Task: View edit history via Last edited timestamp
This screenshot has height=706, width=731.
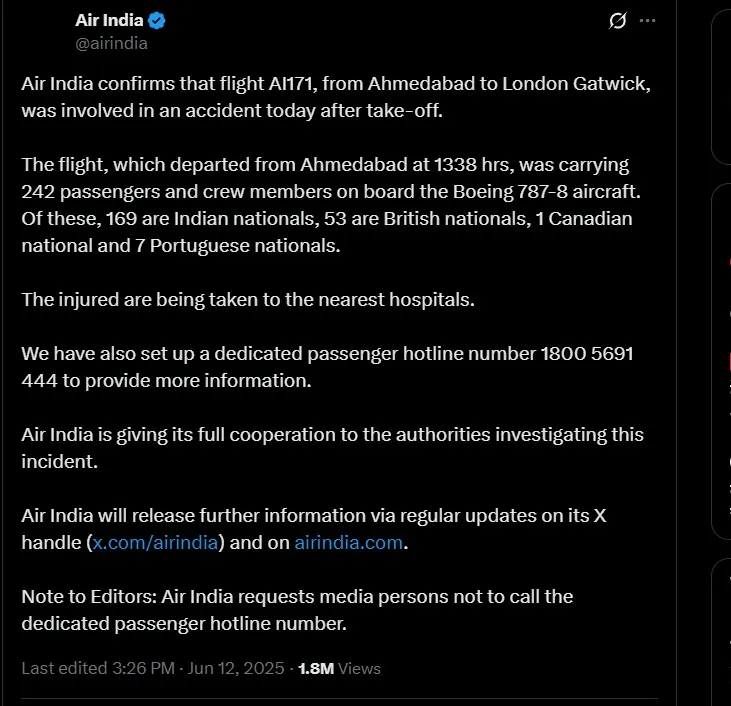Action: (155, 668)
